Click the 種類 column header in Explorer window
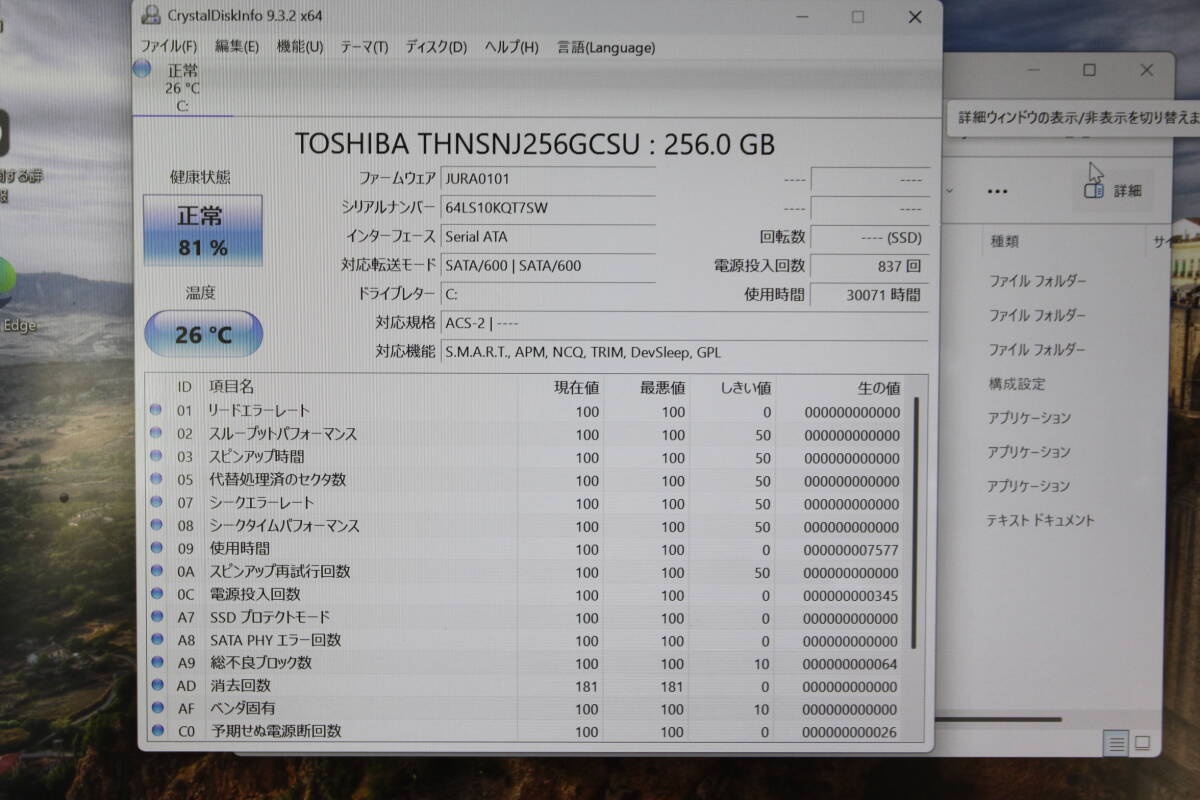 tap(1004, 241)
